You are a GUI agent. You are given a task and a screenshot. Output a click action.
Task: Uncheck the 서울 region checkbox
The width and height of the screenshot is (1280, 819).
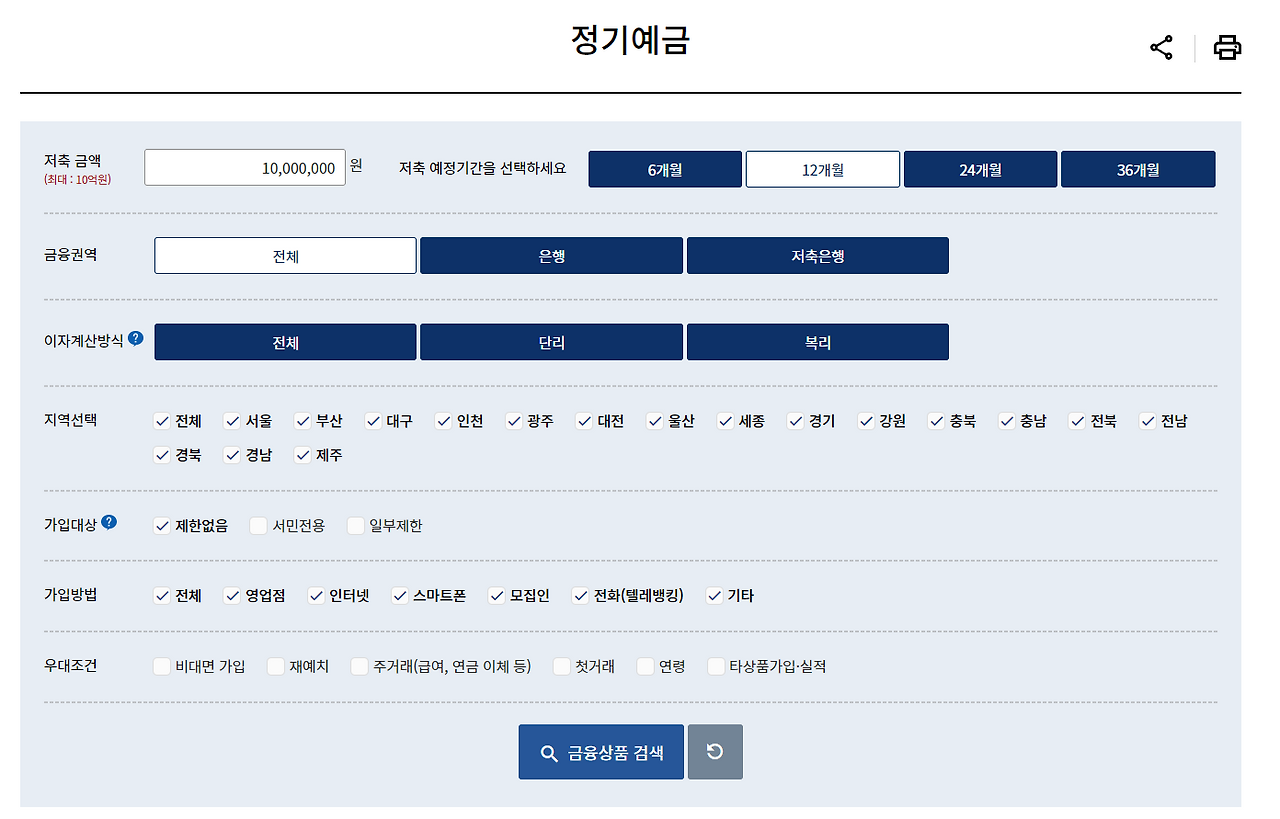231,421
